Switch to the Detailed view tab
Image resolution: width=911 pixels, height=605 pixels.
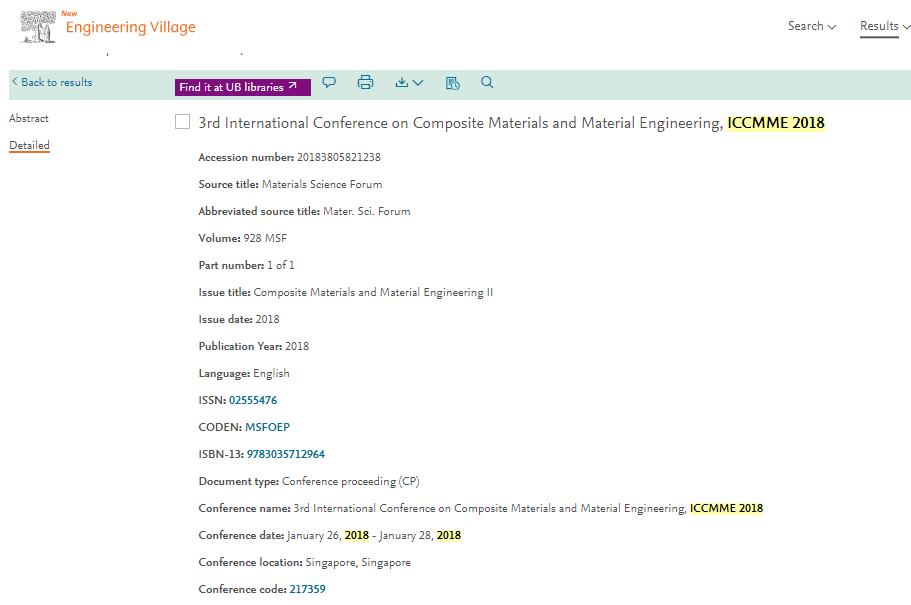point(30,145)
